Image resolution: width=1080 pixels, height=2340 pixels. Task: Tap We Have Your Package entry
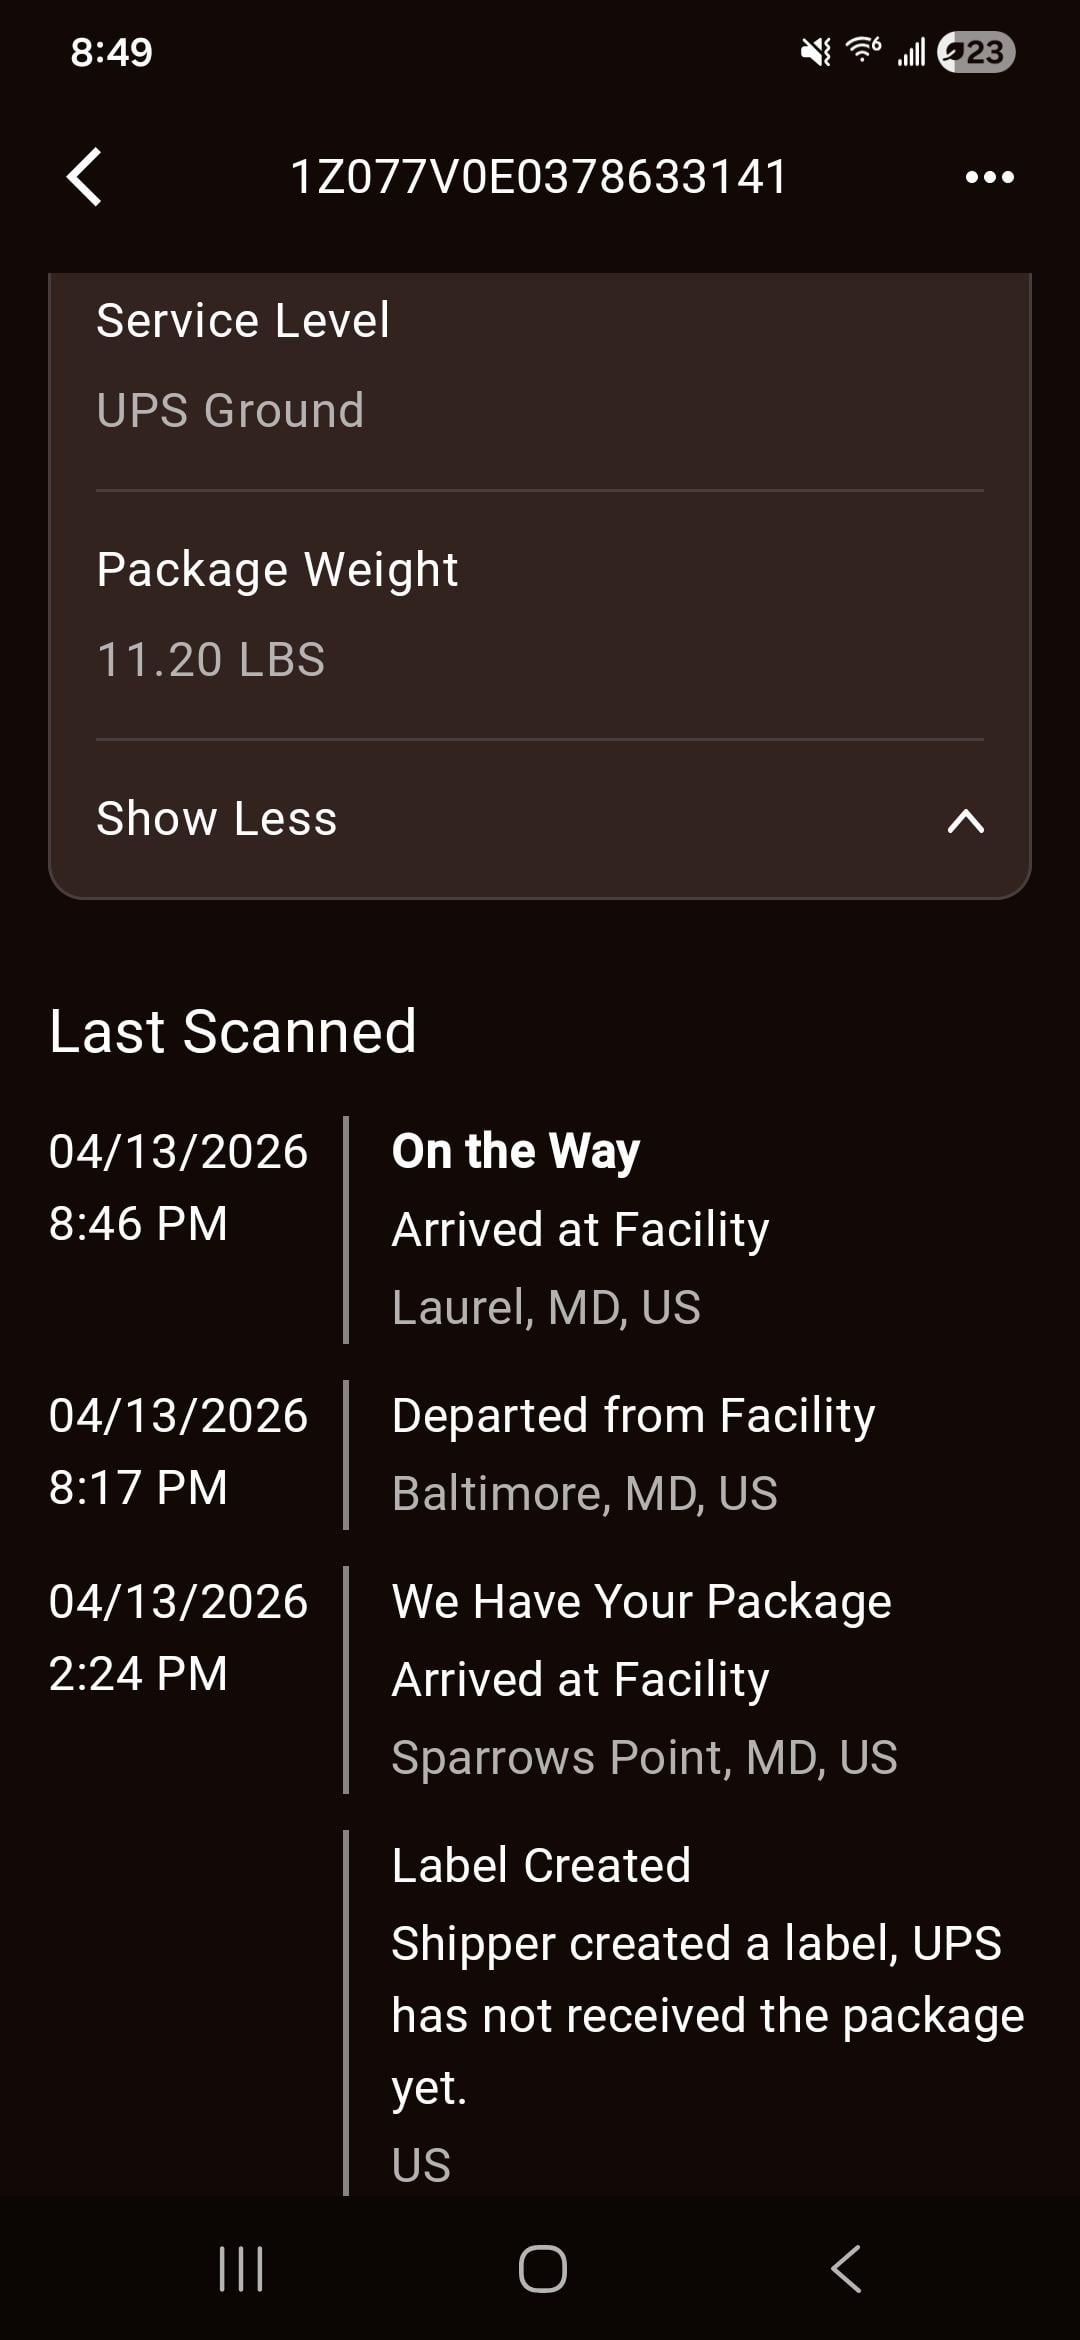pos(641,1602)
